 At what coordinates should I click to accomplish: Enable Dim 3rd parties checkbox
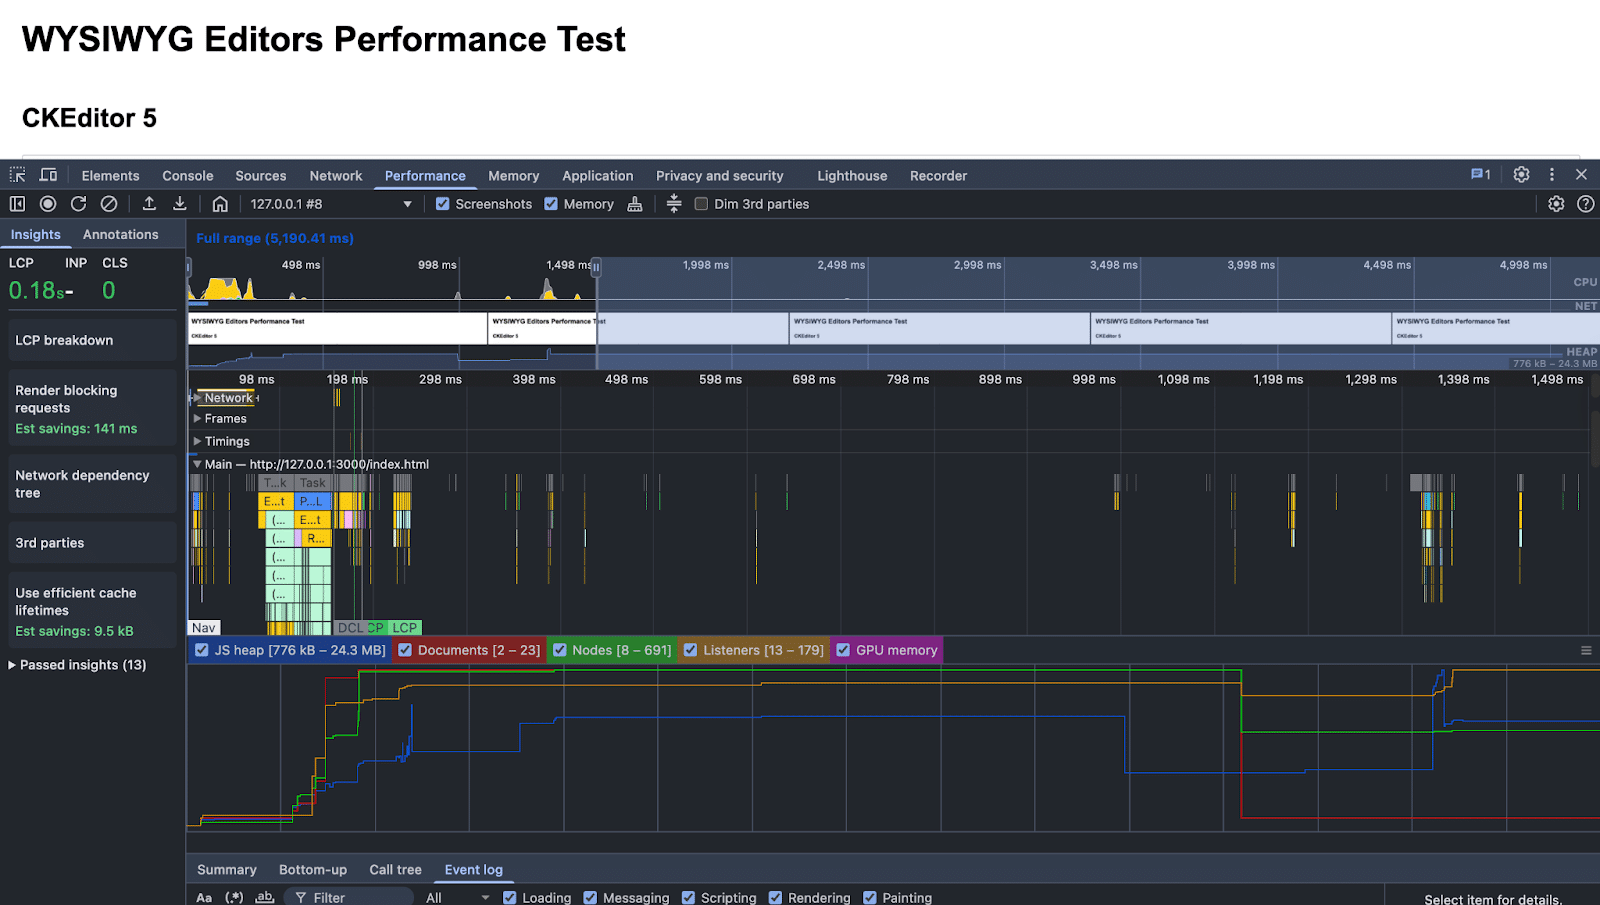[x=701, y=204]
